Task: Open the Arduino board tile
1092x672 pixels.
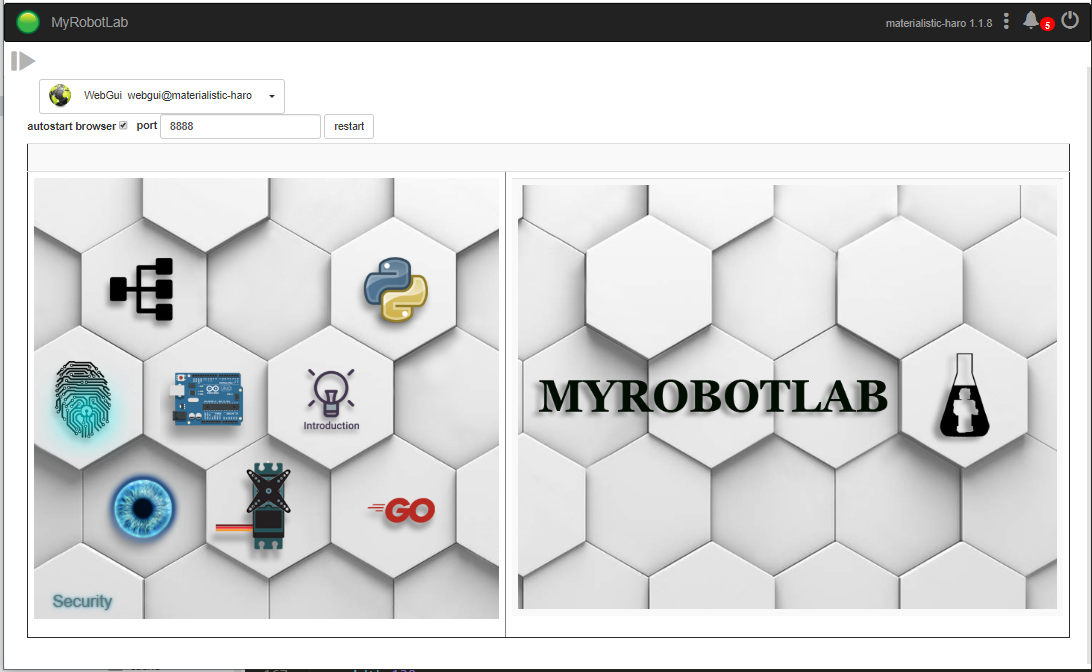Action: [208, 399]
